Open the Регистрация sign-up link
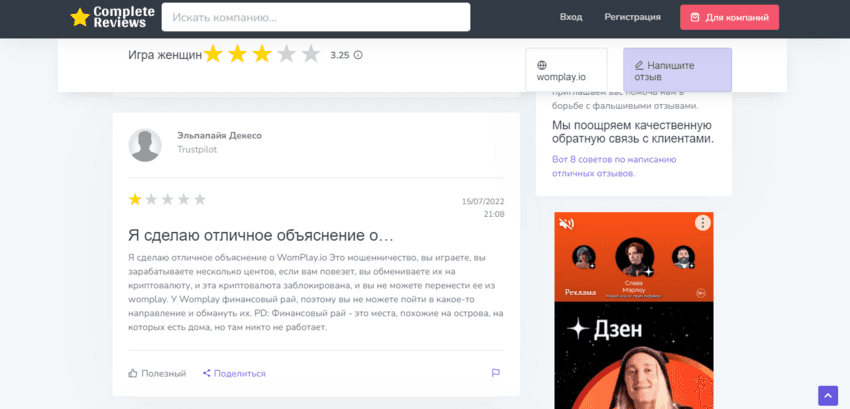The height and width of the screenshot is (409, 850). point(633,17)
